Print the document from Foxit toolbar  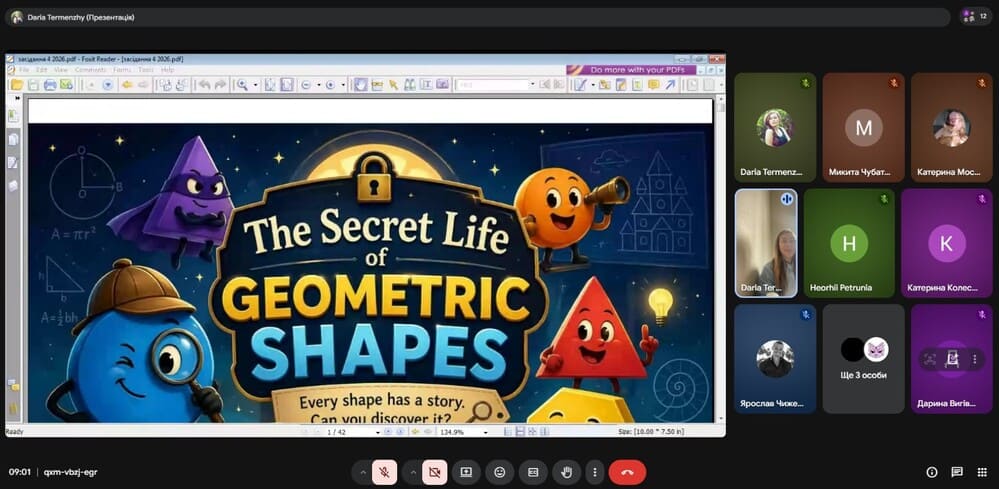point(50,85)
